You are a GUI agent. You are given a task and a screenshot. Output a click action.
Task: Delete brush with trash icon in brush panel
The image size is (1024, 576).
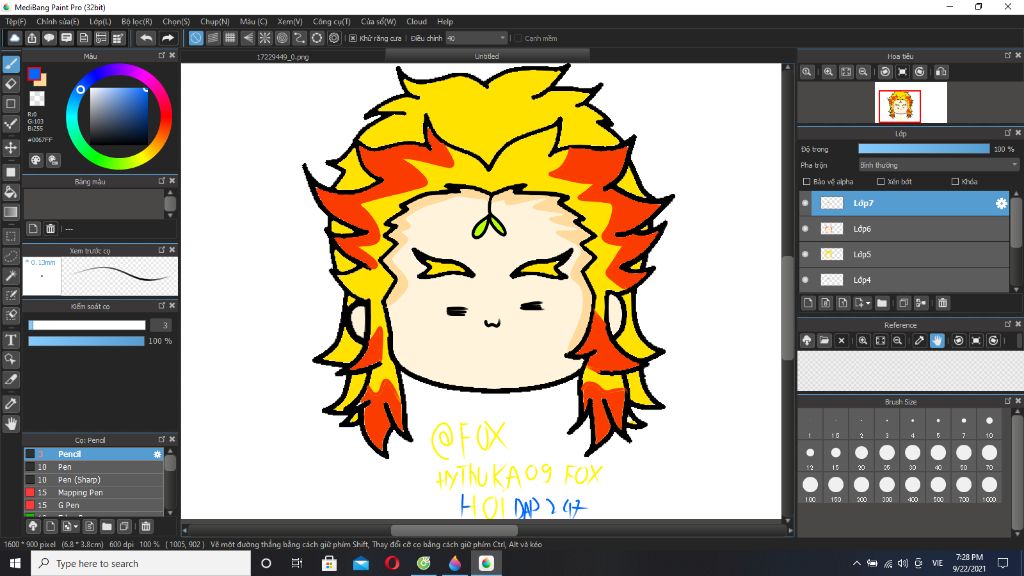coord(146,526)
